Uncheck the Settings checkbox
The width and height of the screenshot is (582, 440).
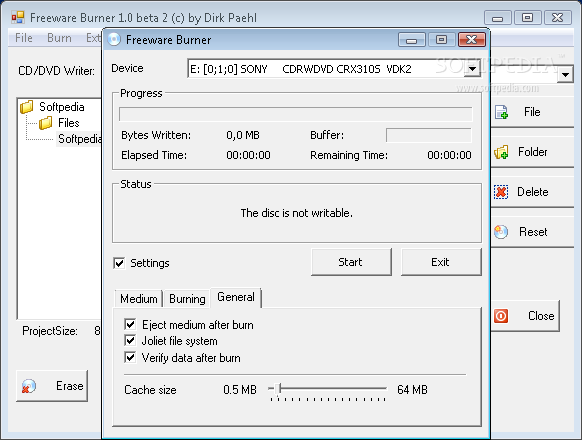tap(119, 263)
